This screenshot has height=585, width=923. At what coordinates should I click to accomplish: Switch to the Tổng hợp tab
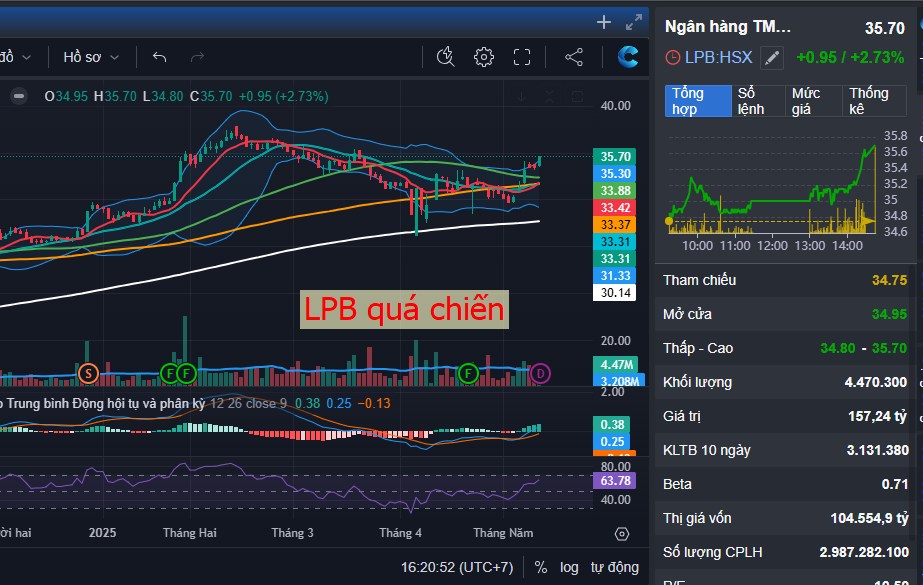698,101
